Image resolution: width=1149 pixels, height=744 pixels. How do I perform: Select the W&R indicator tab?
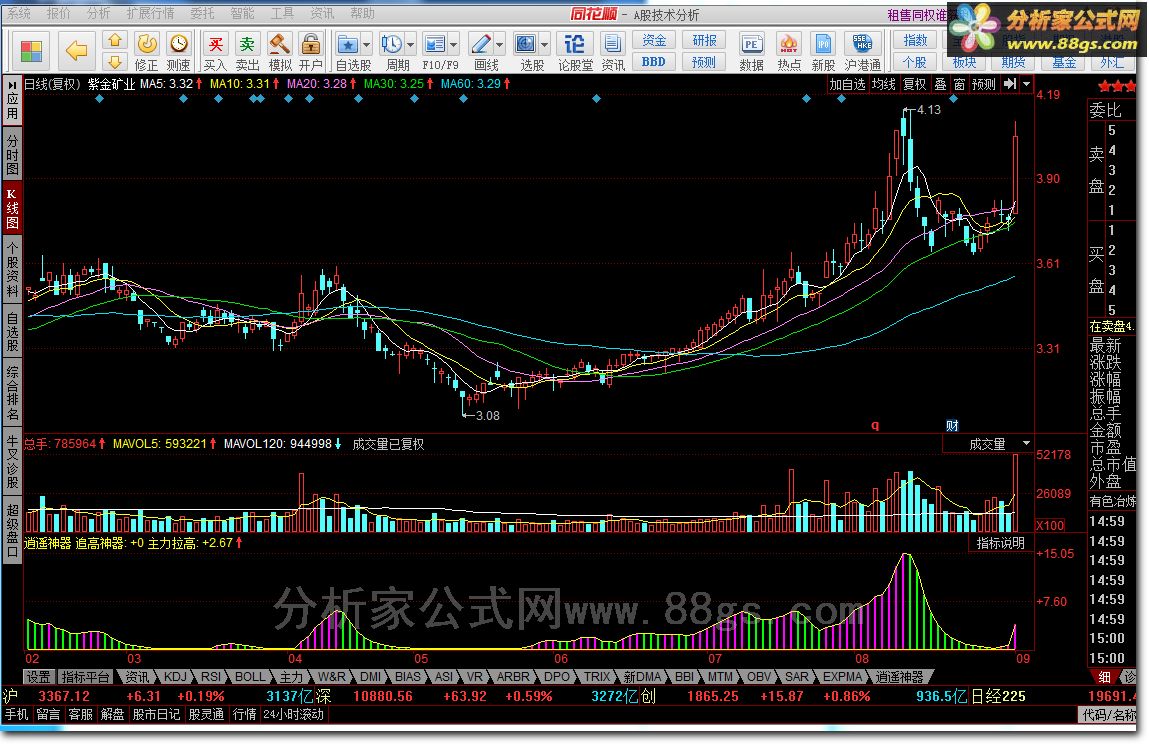click(331, 677)
